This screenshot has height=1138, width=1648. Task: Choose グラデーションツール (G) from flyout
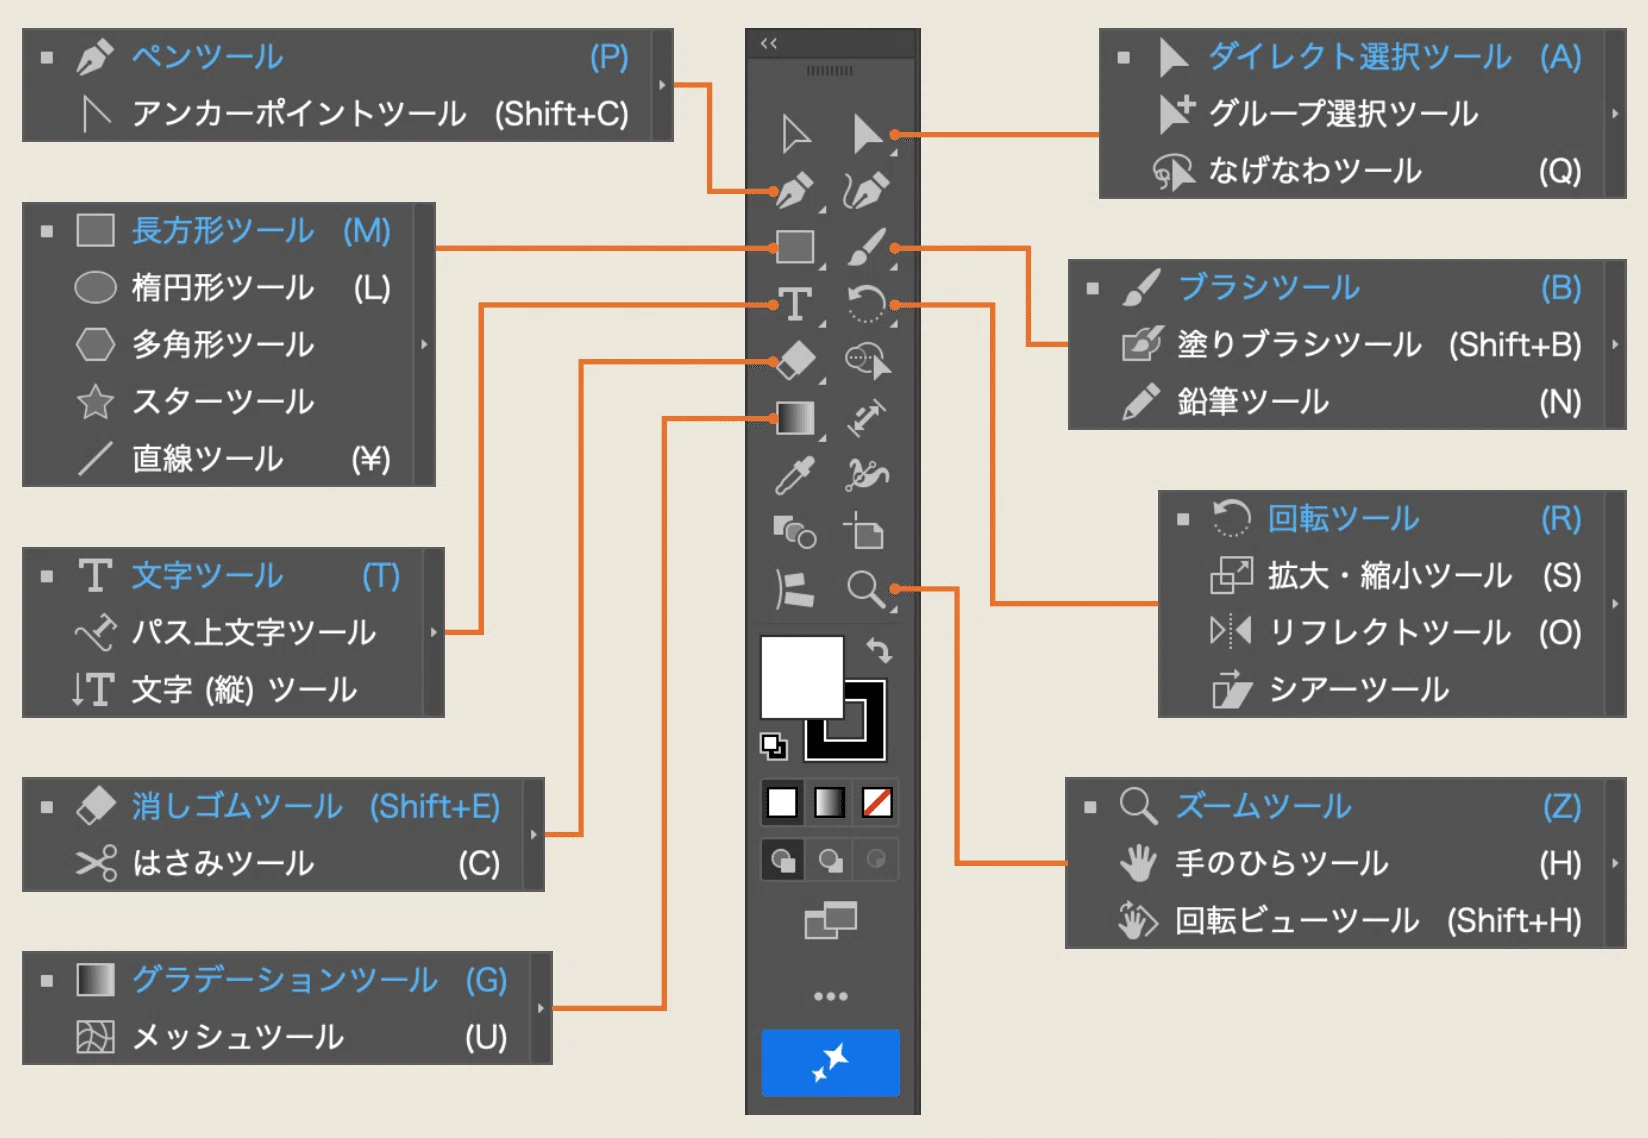[x=278, y=980]
